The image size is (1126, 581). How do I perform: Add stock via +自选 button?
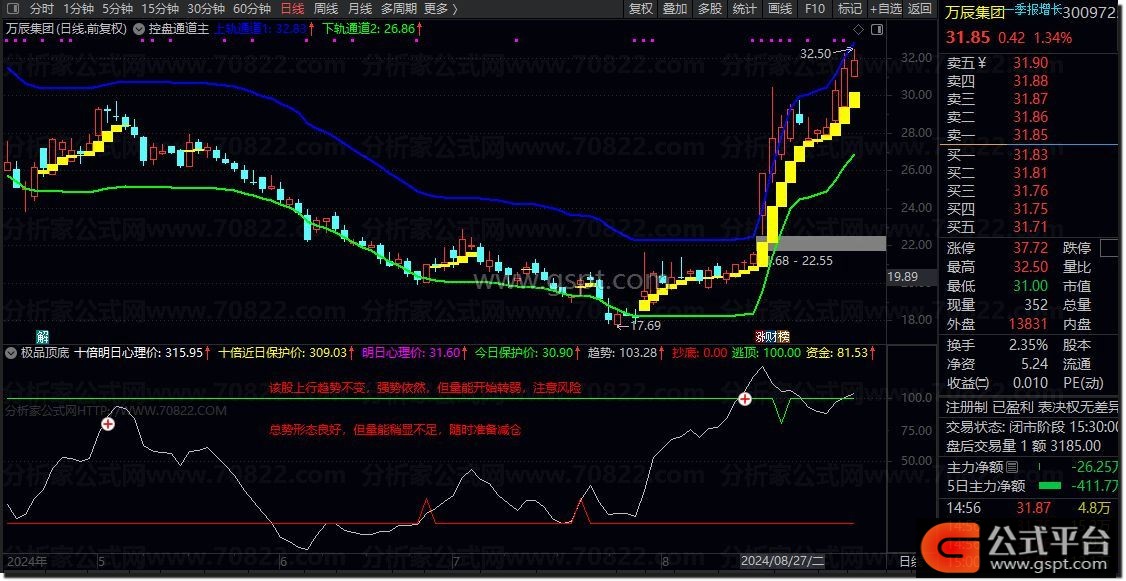click(885, 9)
